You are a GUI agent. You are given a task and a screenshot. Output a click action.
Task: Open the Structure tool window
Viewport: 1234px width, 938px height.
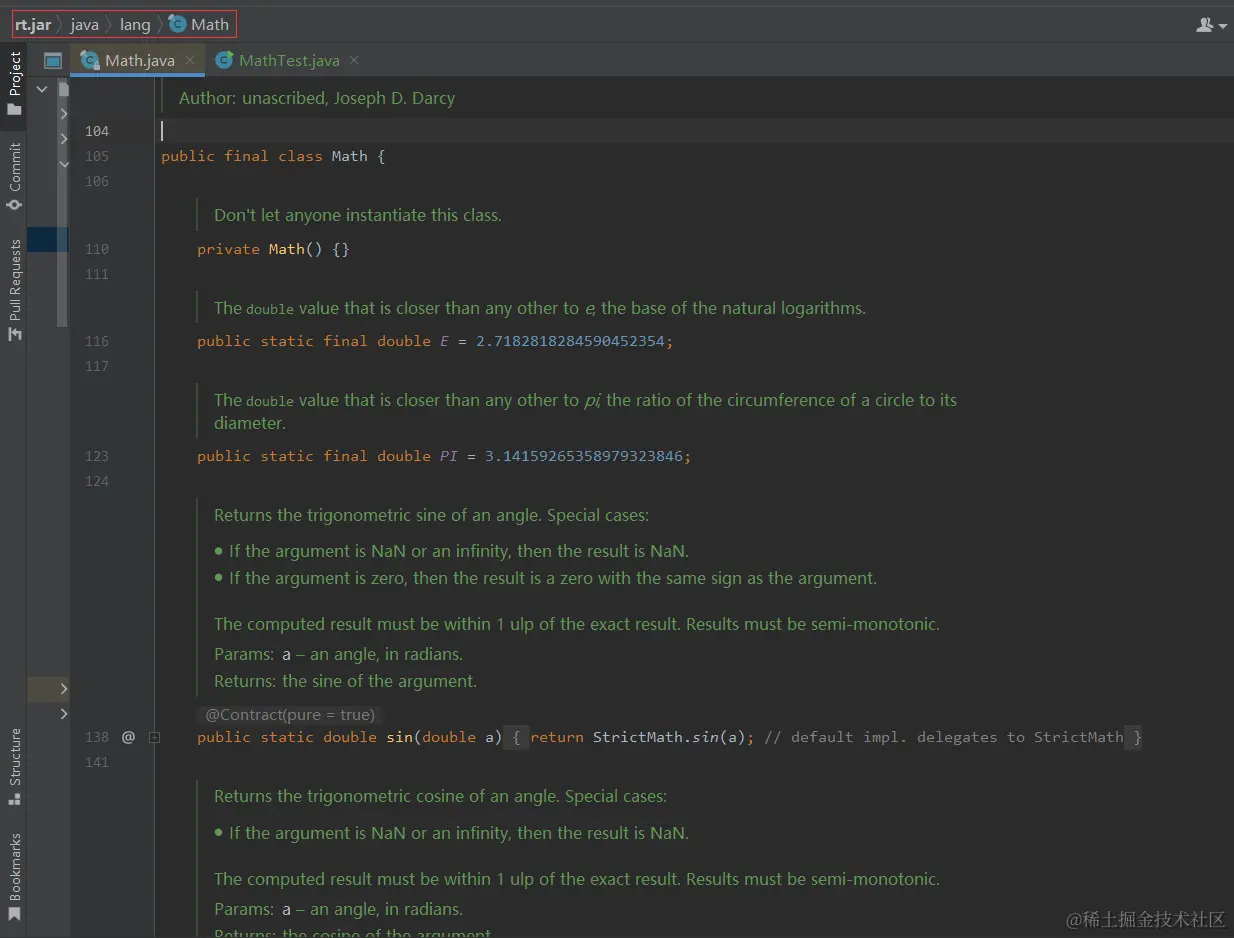tap(14, 767)
